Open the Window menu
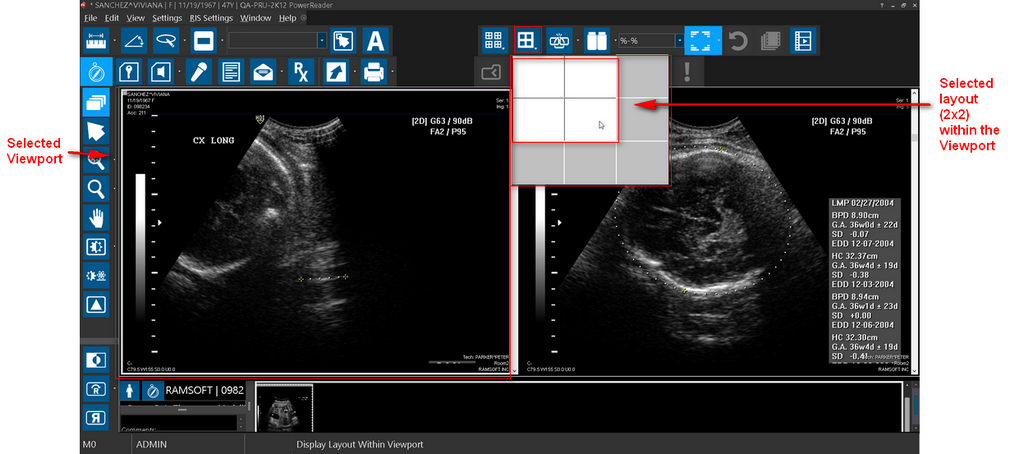Screen dimensions: 1024x454 (x=255, y=18)
